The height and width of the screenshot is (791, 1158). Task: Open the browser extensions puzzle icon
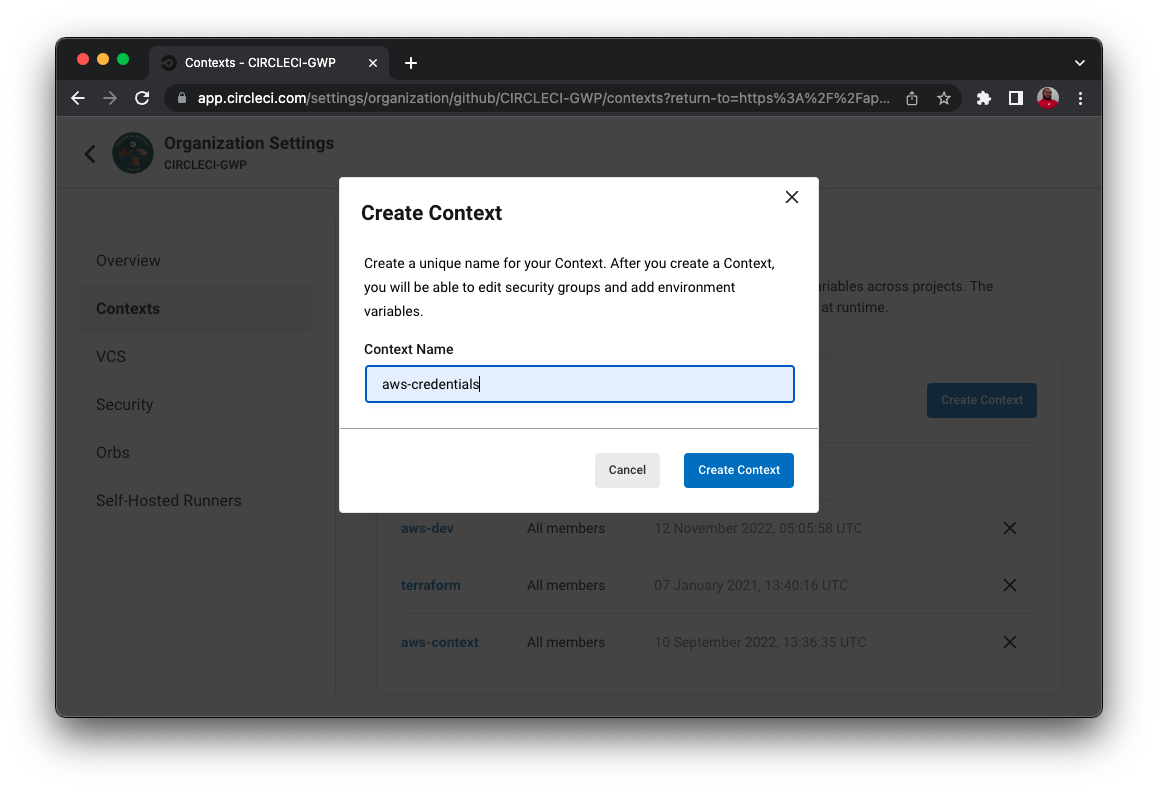coord(982,98)
